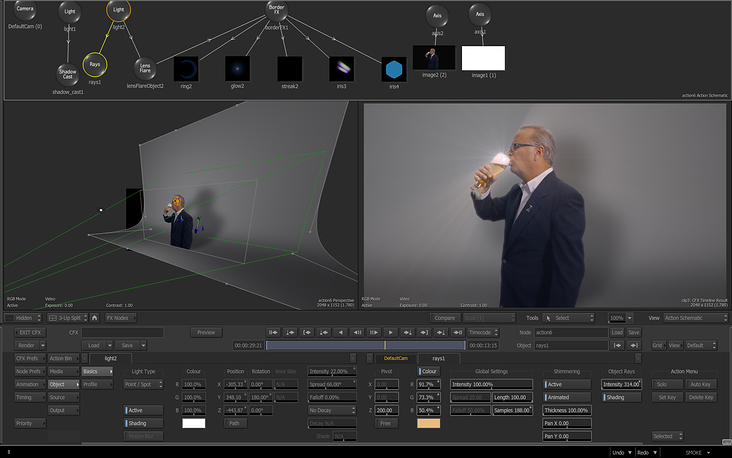Toggle the Solo button
The height and width of the screenshot is (458, 732).
click(667, 385)
